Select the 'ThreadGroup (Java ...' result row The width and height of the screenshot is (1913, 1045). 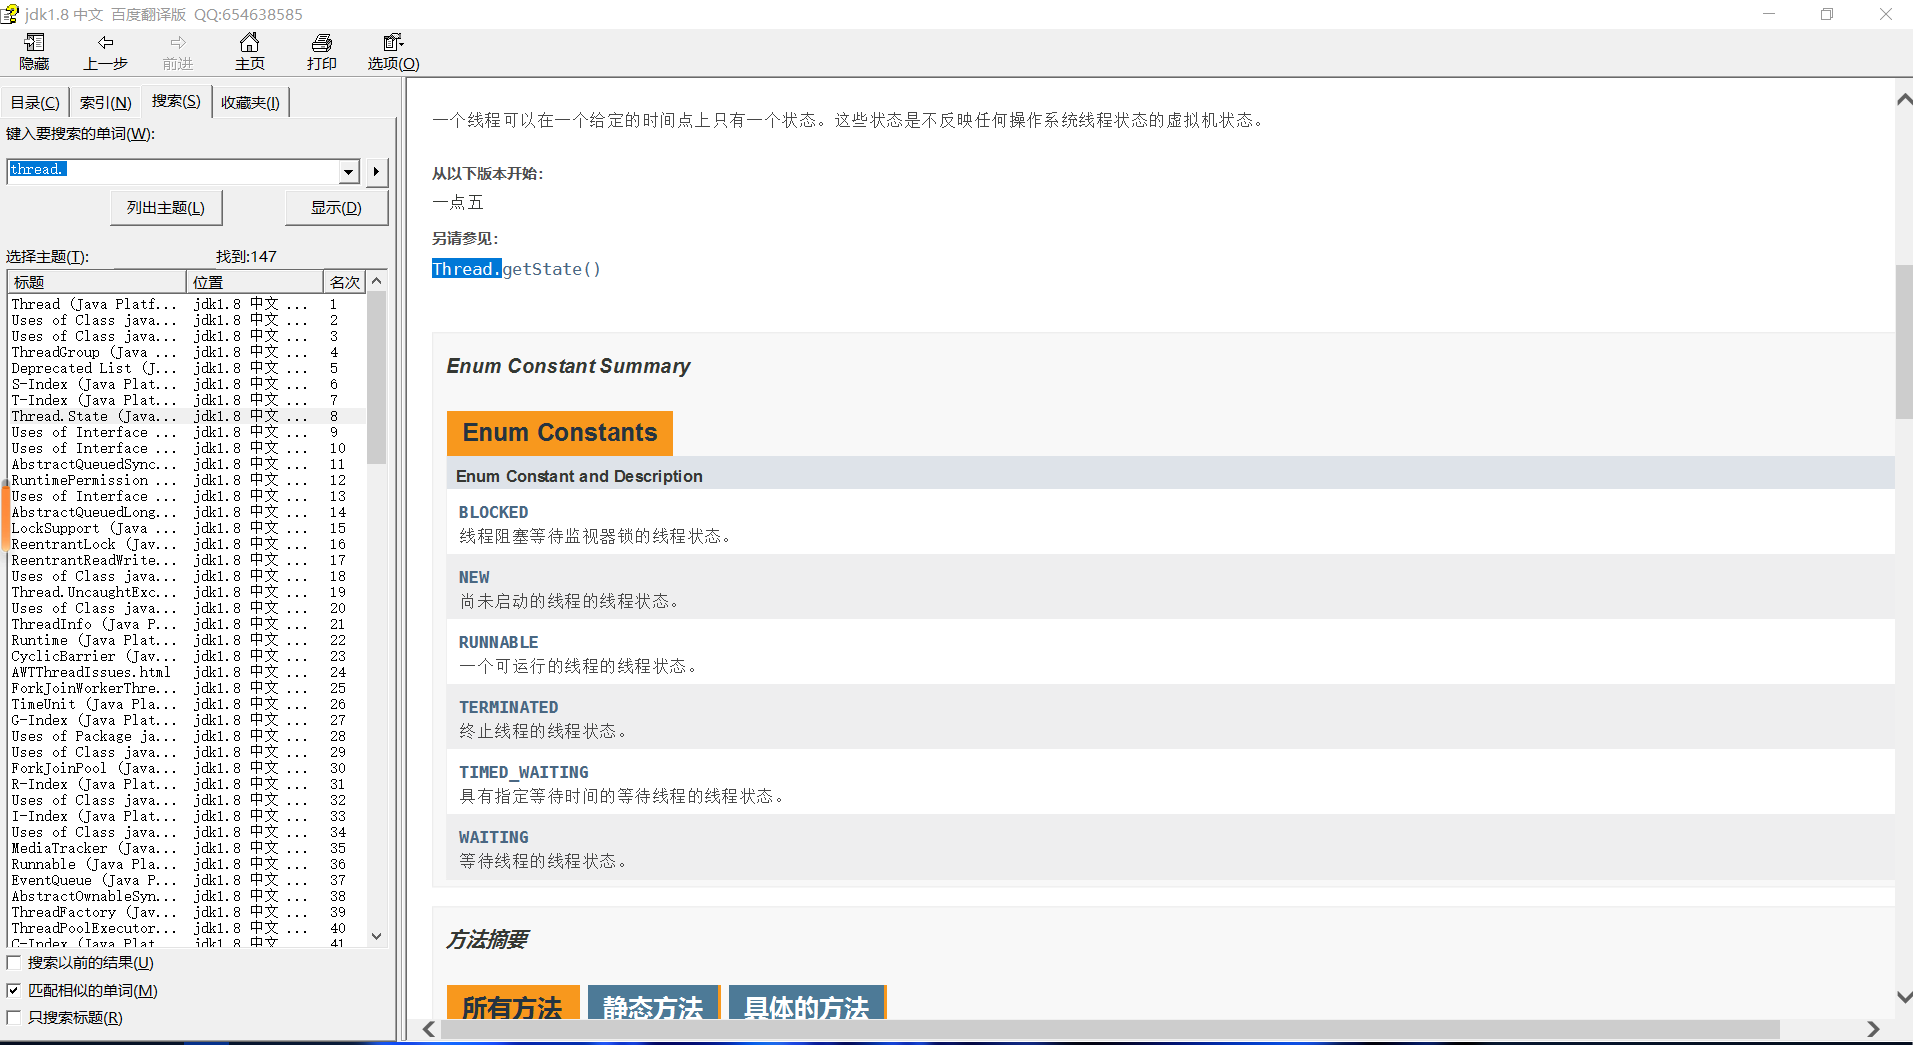(x=187, y=352)
